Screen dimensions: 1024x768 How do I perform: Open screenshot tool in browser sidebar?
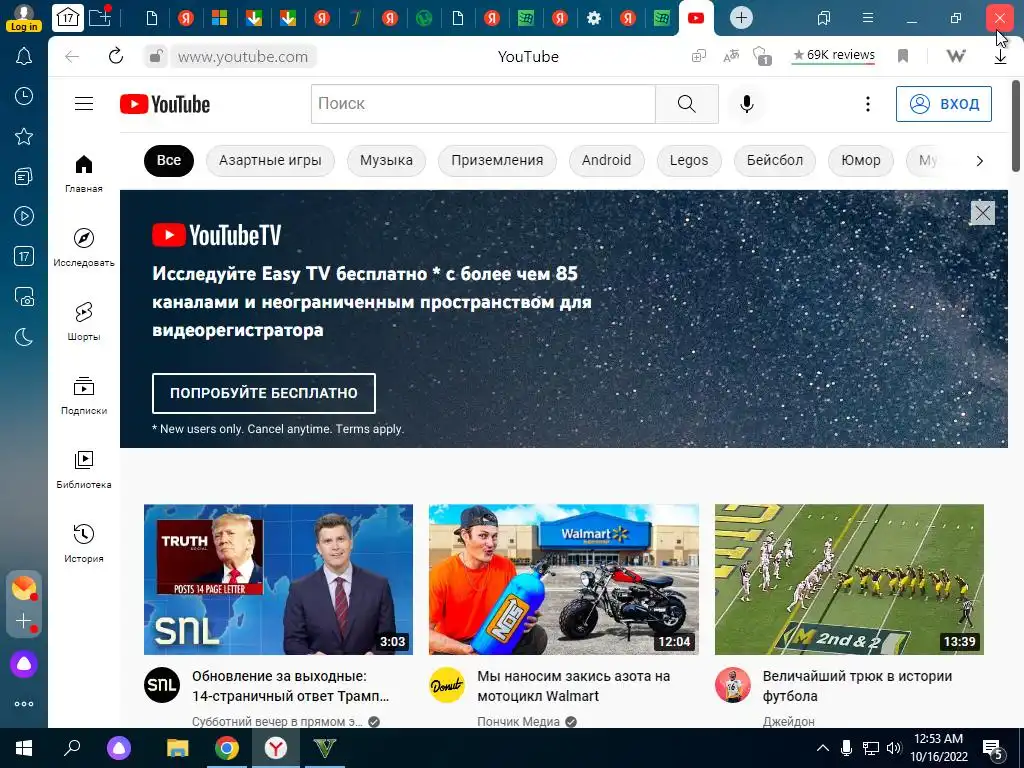pyautogui.click(x=24, y=297)
